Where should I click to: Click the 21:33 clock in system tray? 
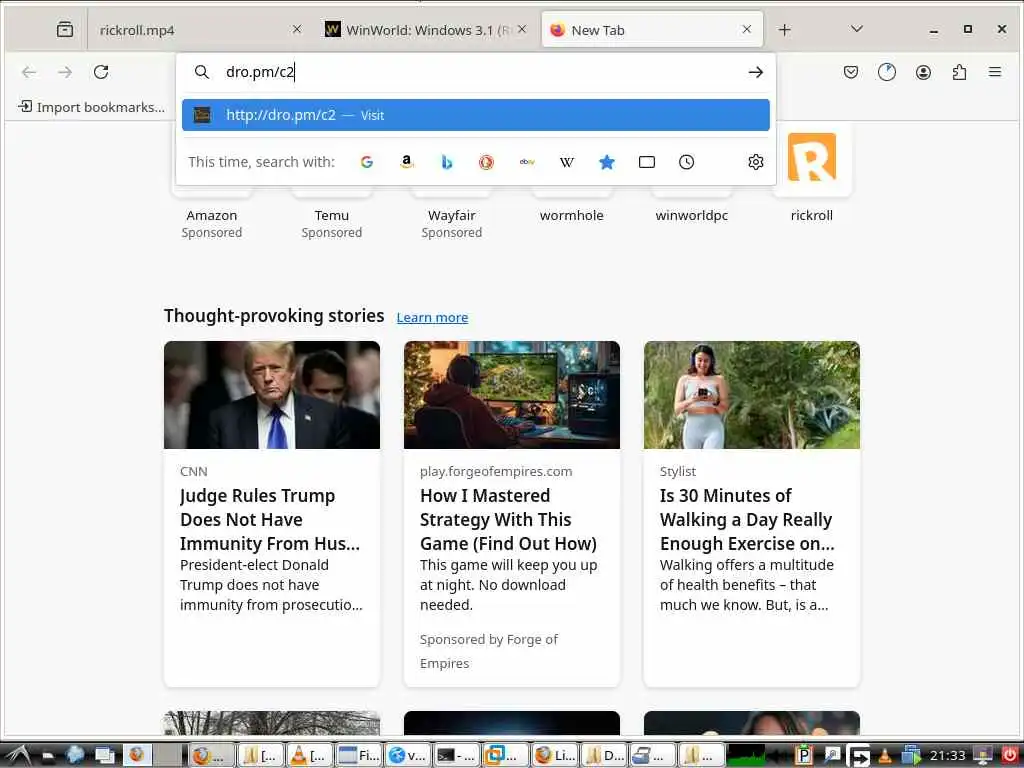(947, 756)
